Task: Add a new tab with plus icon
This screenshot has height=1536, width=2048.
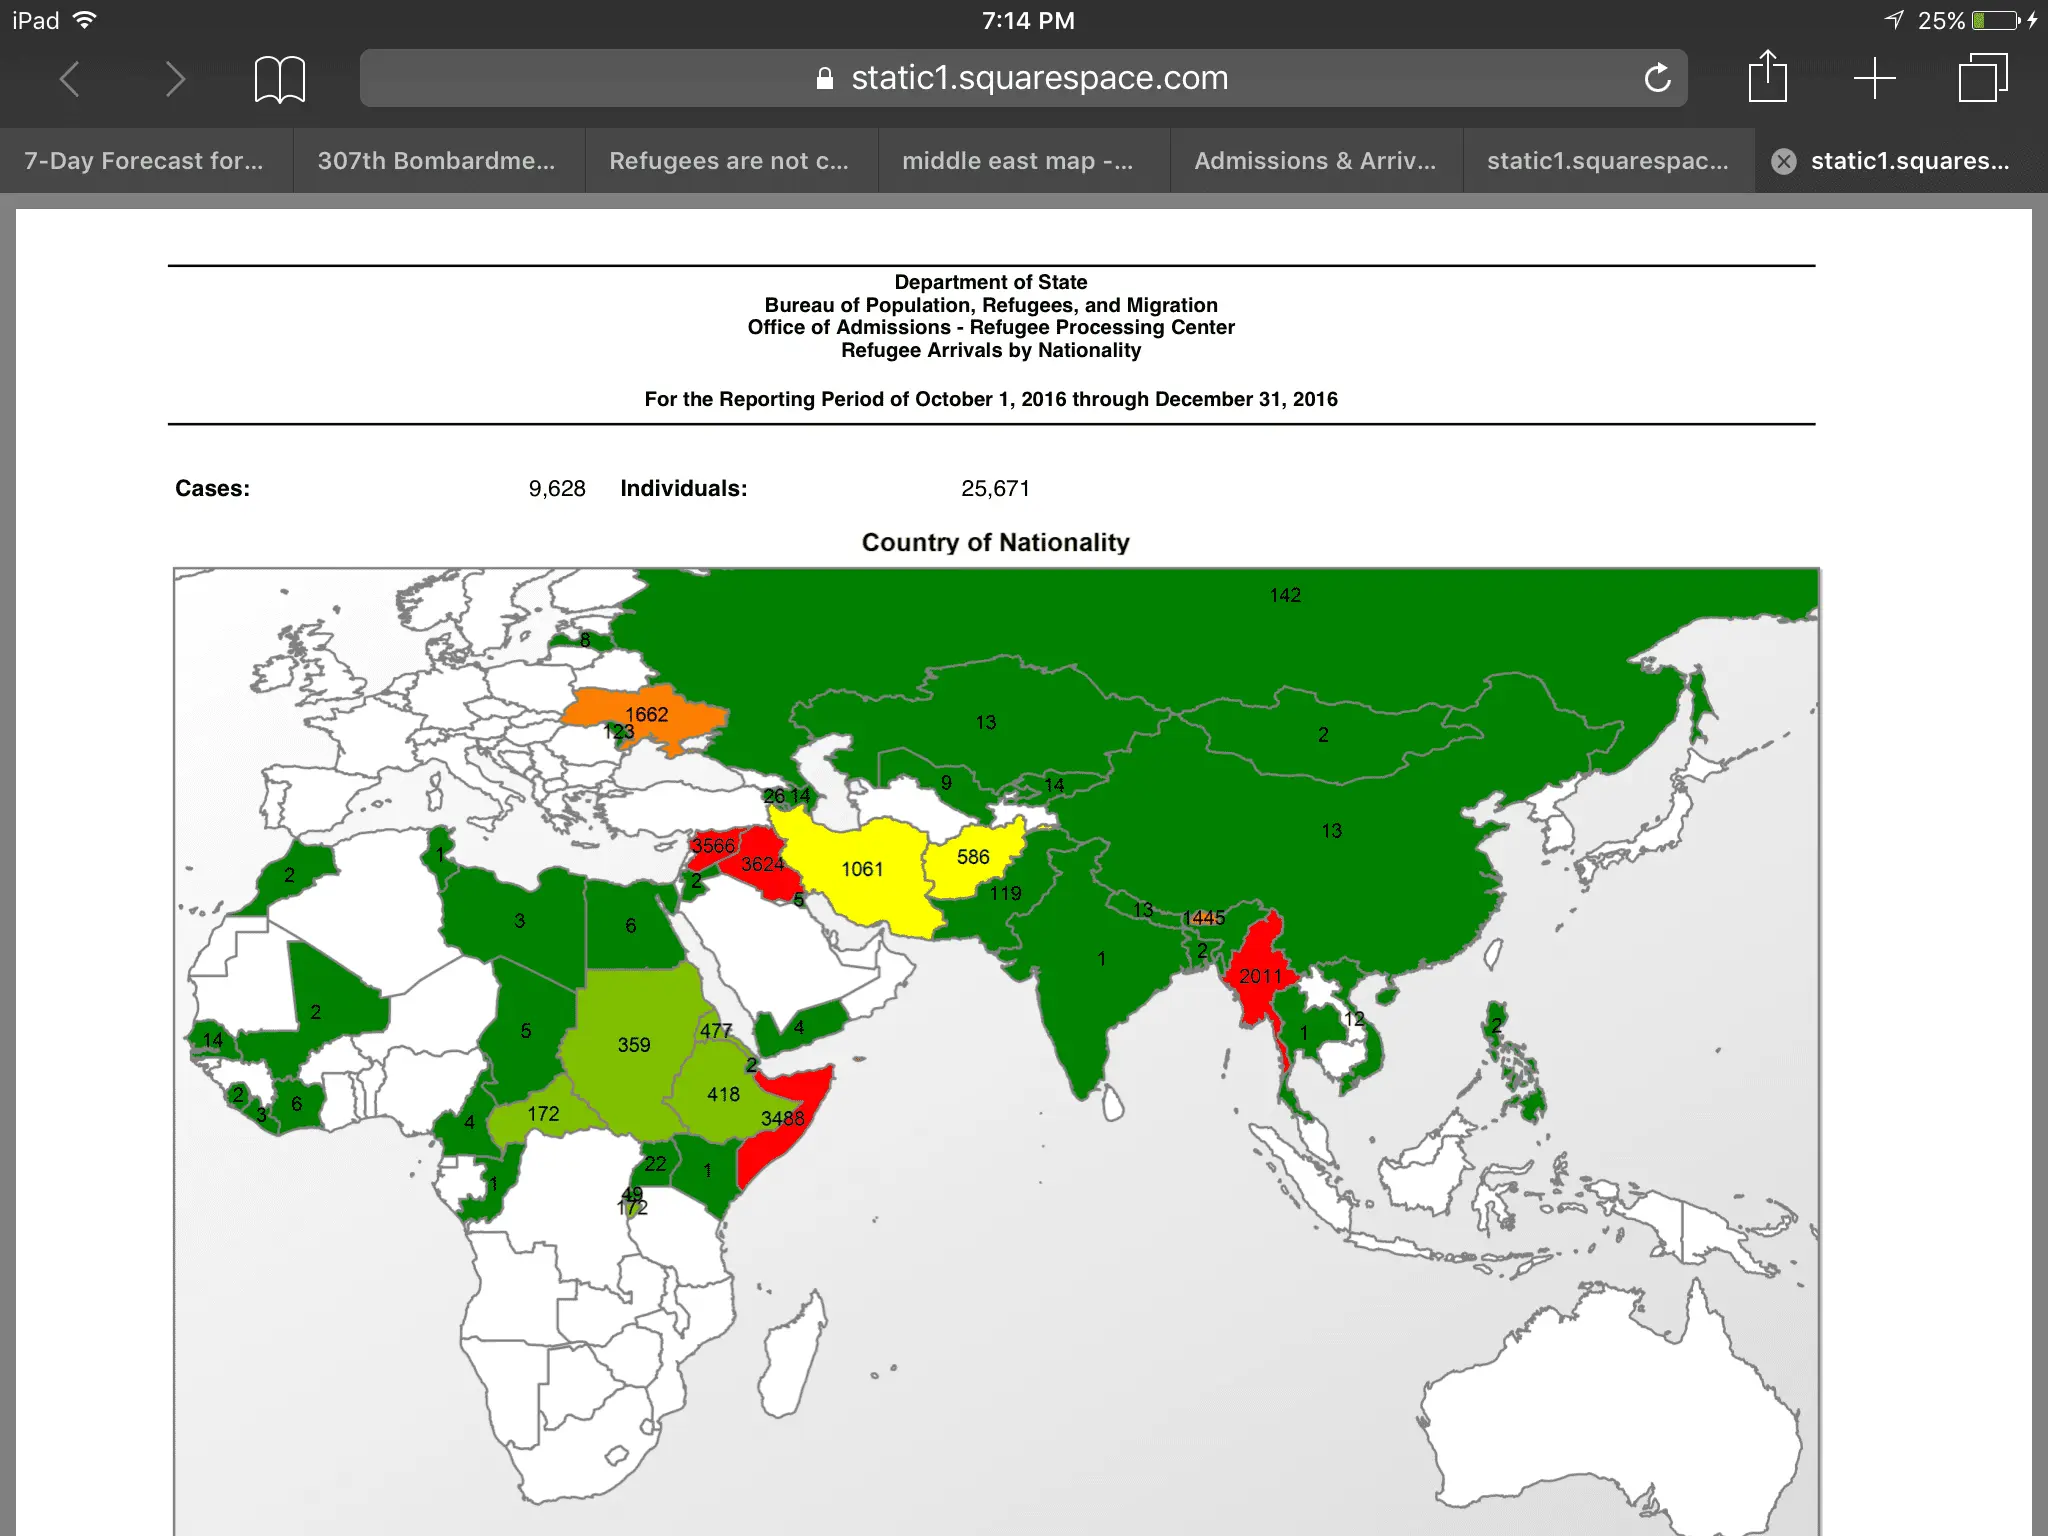Action: click(1874, 78)
